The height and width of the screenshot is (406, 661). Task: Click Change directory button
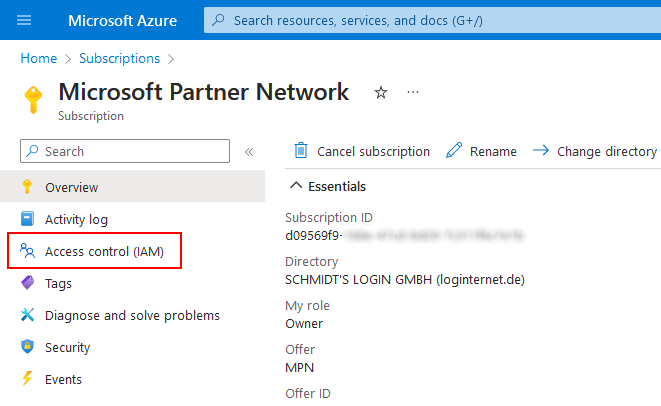coord(594,151)
